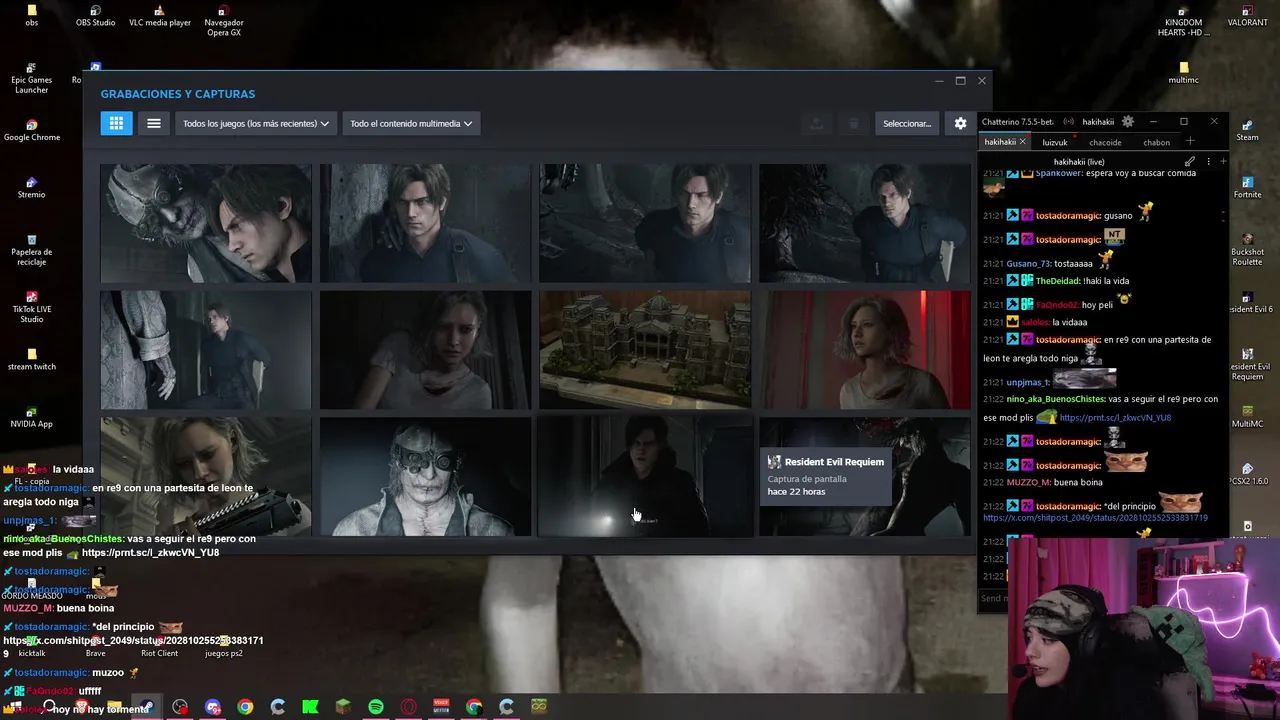Open VLC media player desktop shortcut
The image size is (1280, 720).
tap(160, 16)
